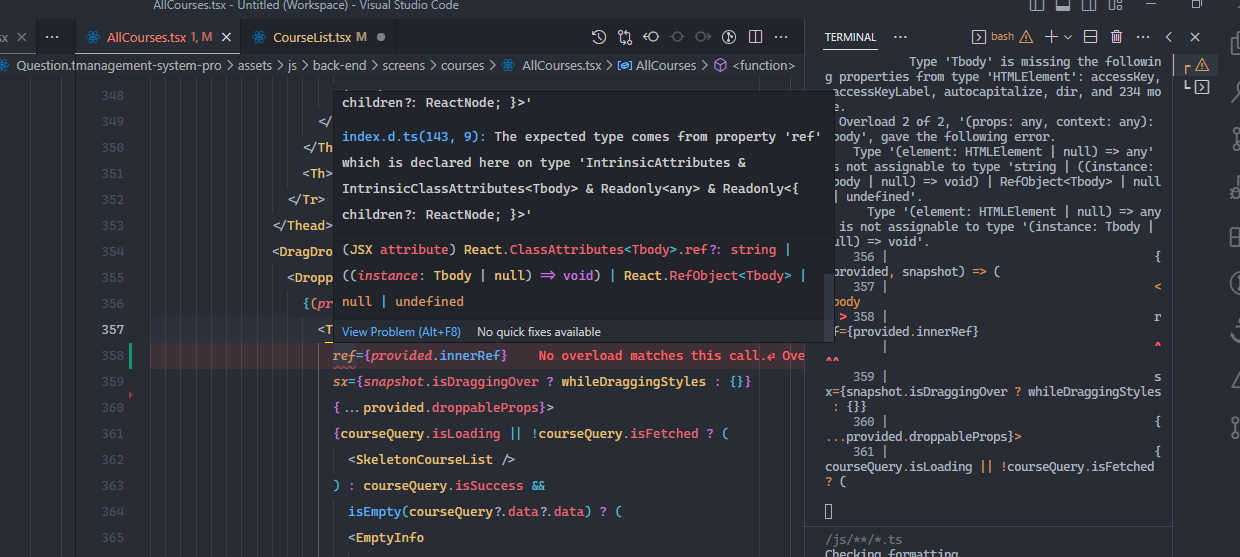The height and width of the screenshot is (557, 1240).
Task: Kill terminal with the trash icon
Action: (1117, 37)
